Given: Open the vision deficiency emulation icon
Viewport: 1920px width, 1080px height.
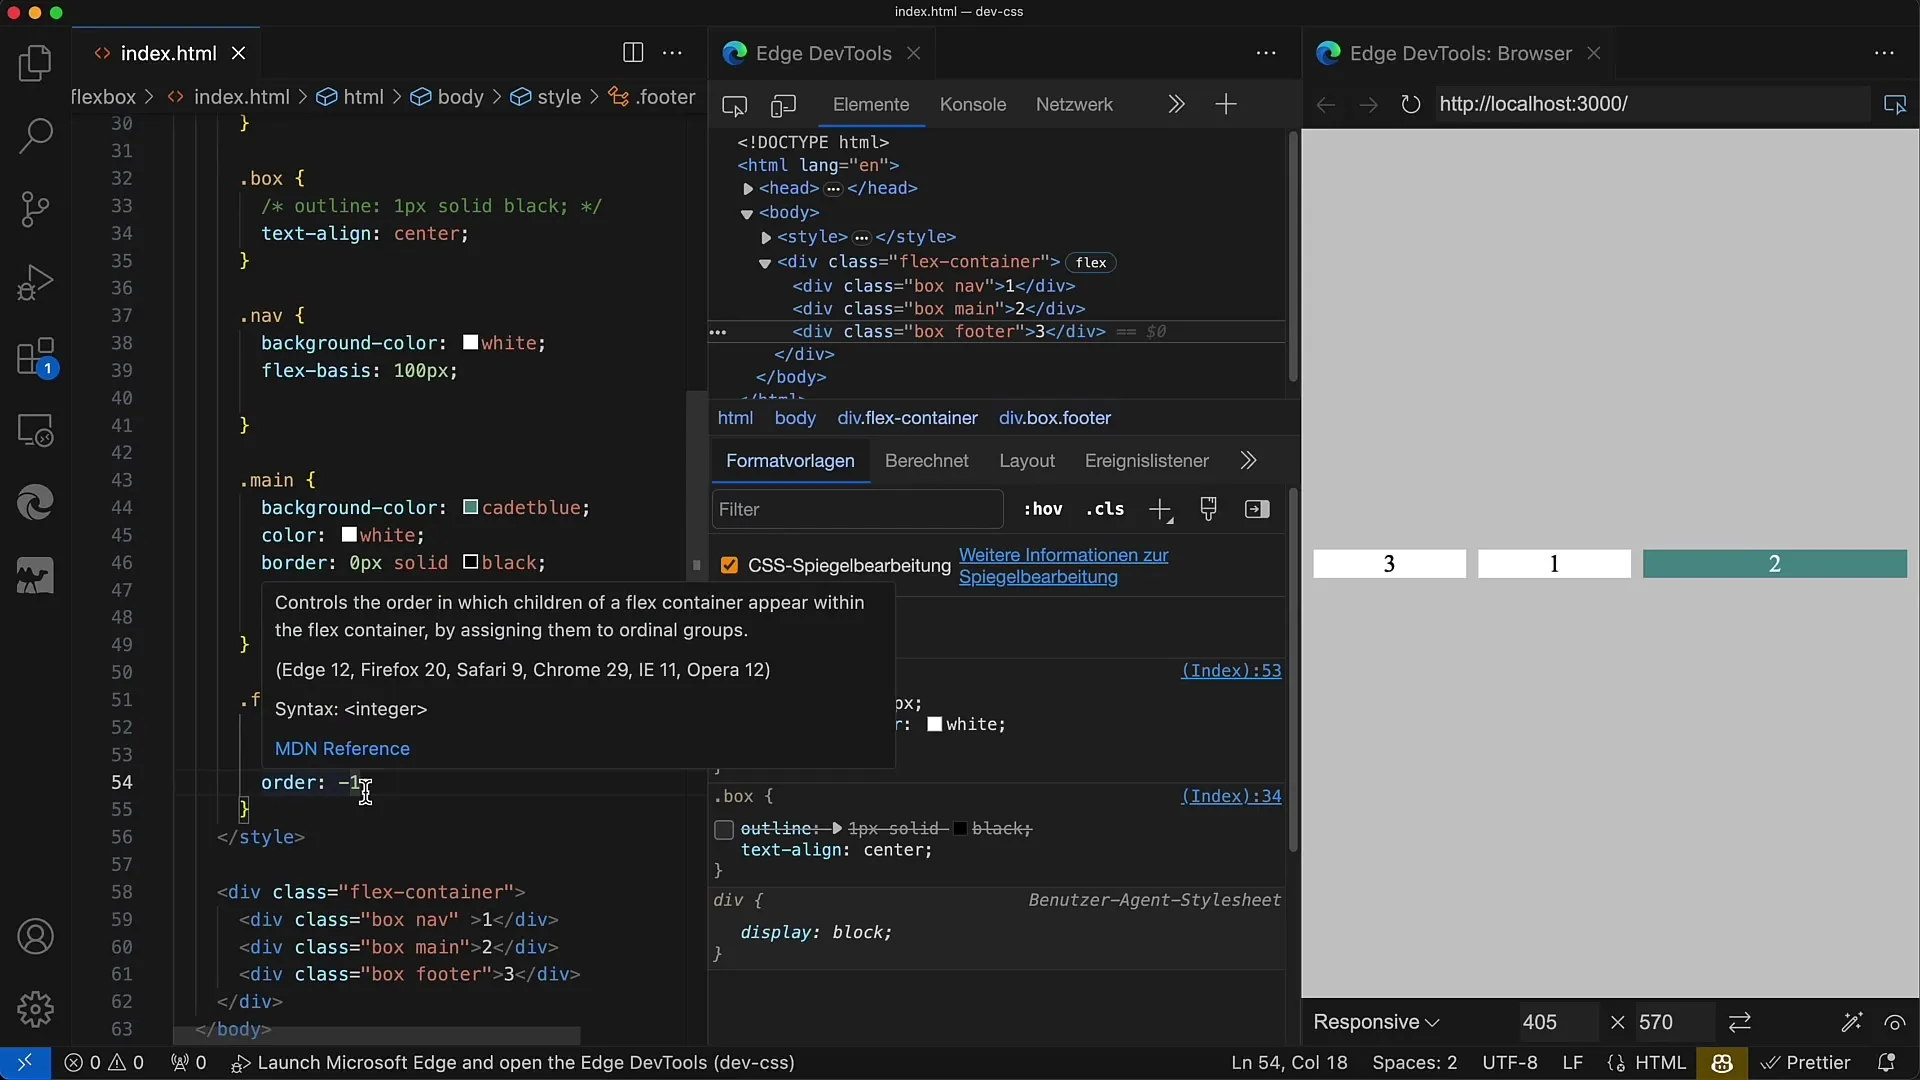Looking at the screenshot, I should [1895, 1022].
